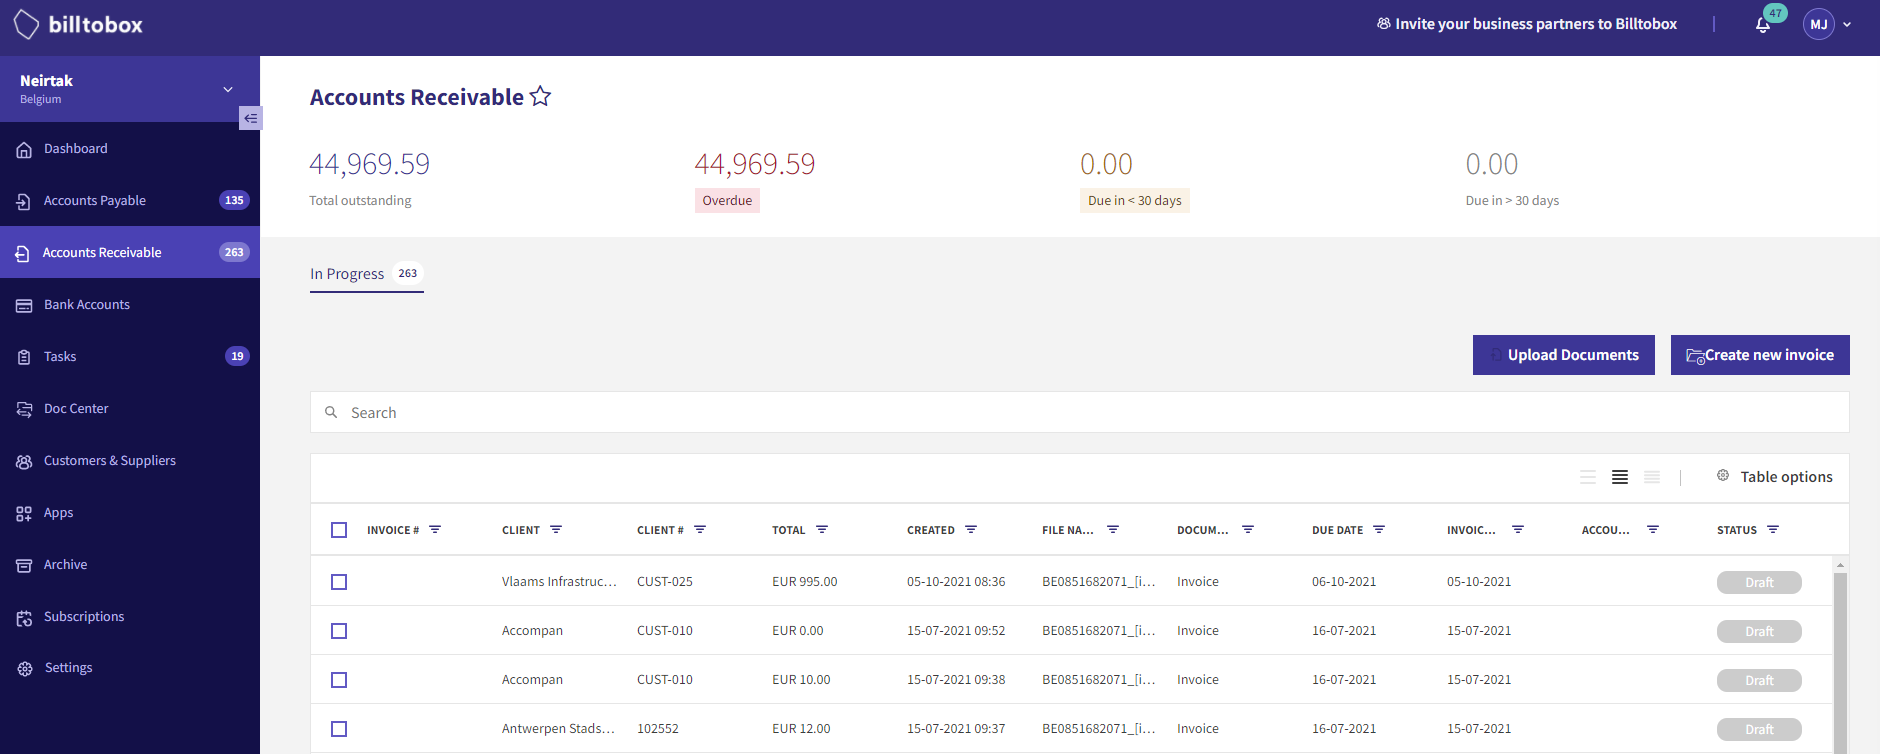
Task: Expand the Neirtak company selector
Action: click(x=130, y=89)
